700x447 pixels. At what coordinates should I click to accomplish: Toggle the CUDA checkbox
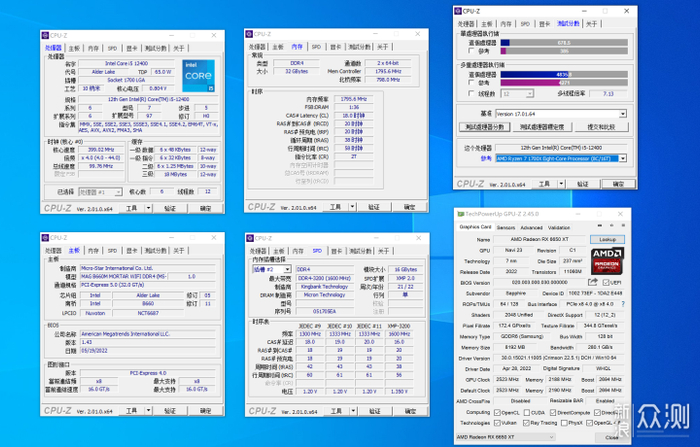[527, 413]
